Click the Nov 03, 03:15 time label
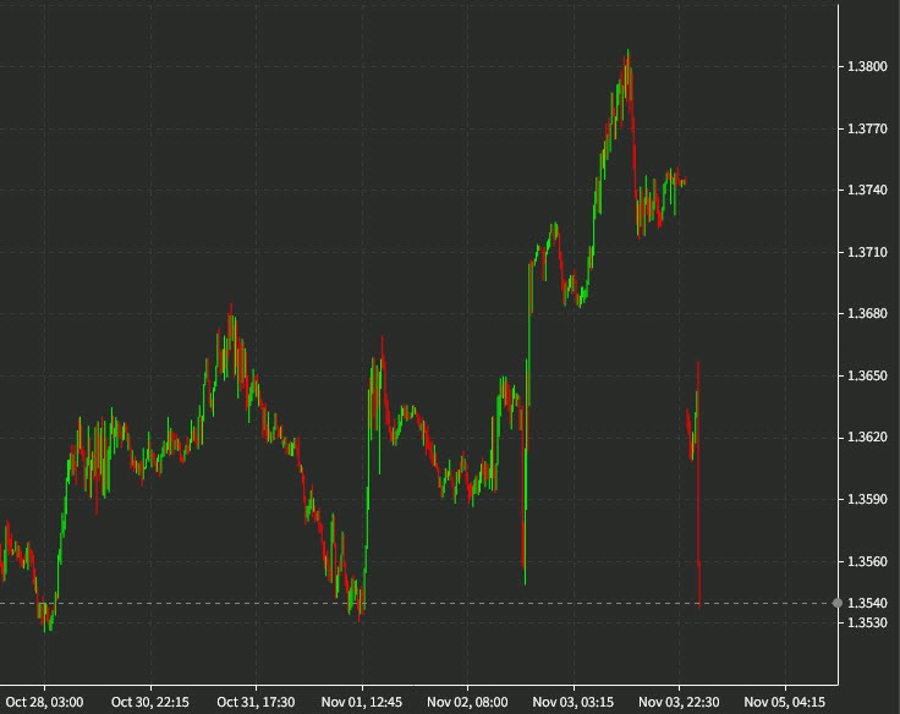The width and height of the screenshot is (900, 714). (573, 702)
